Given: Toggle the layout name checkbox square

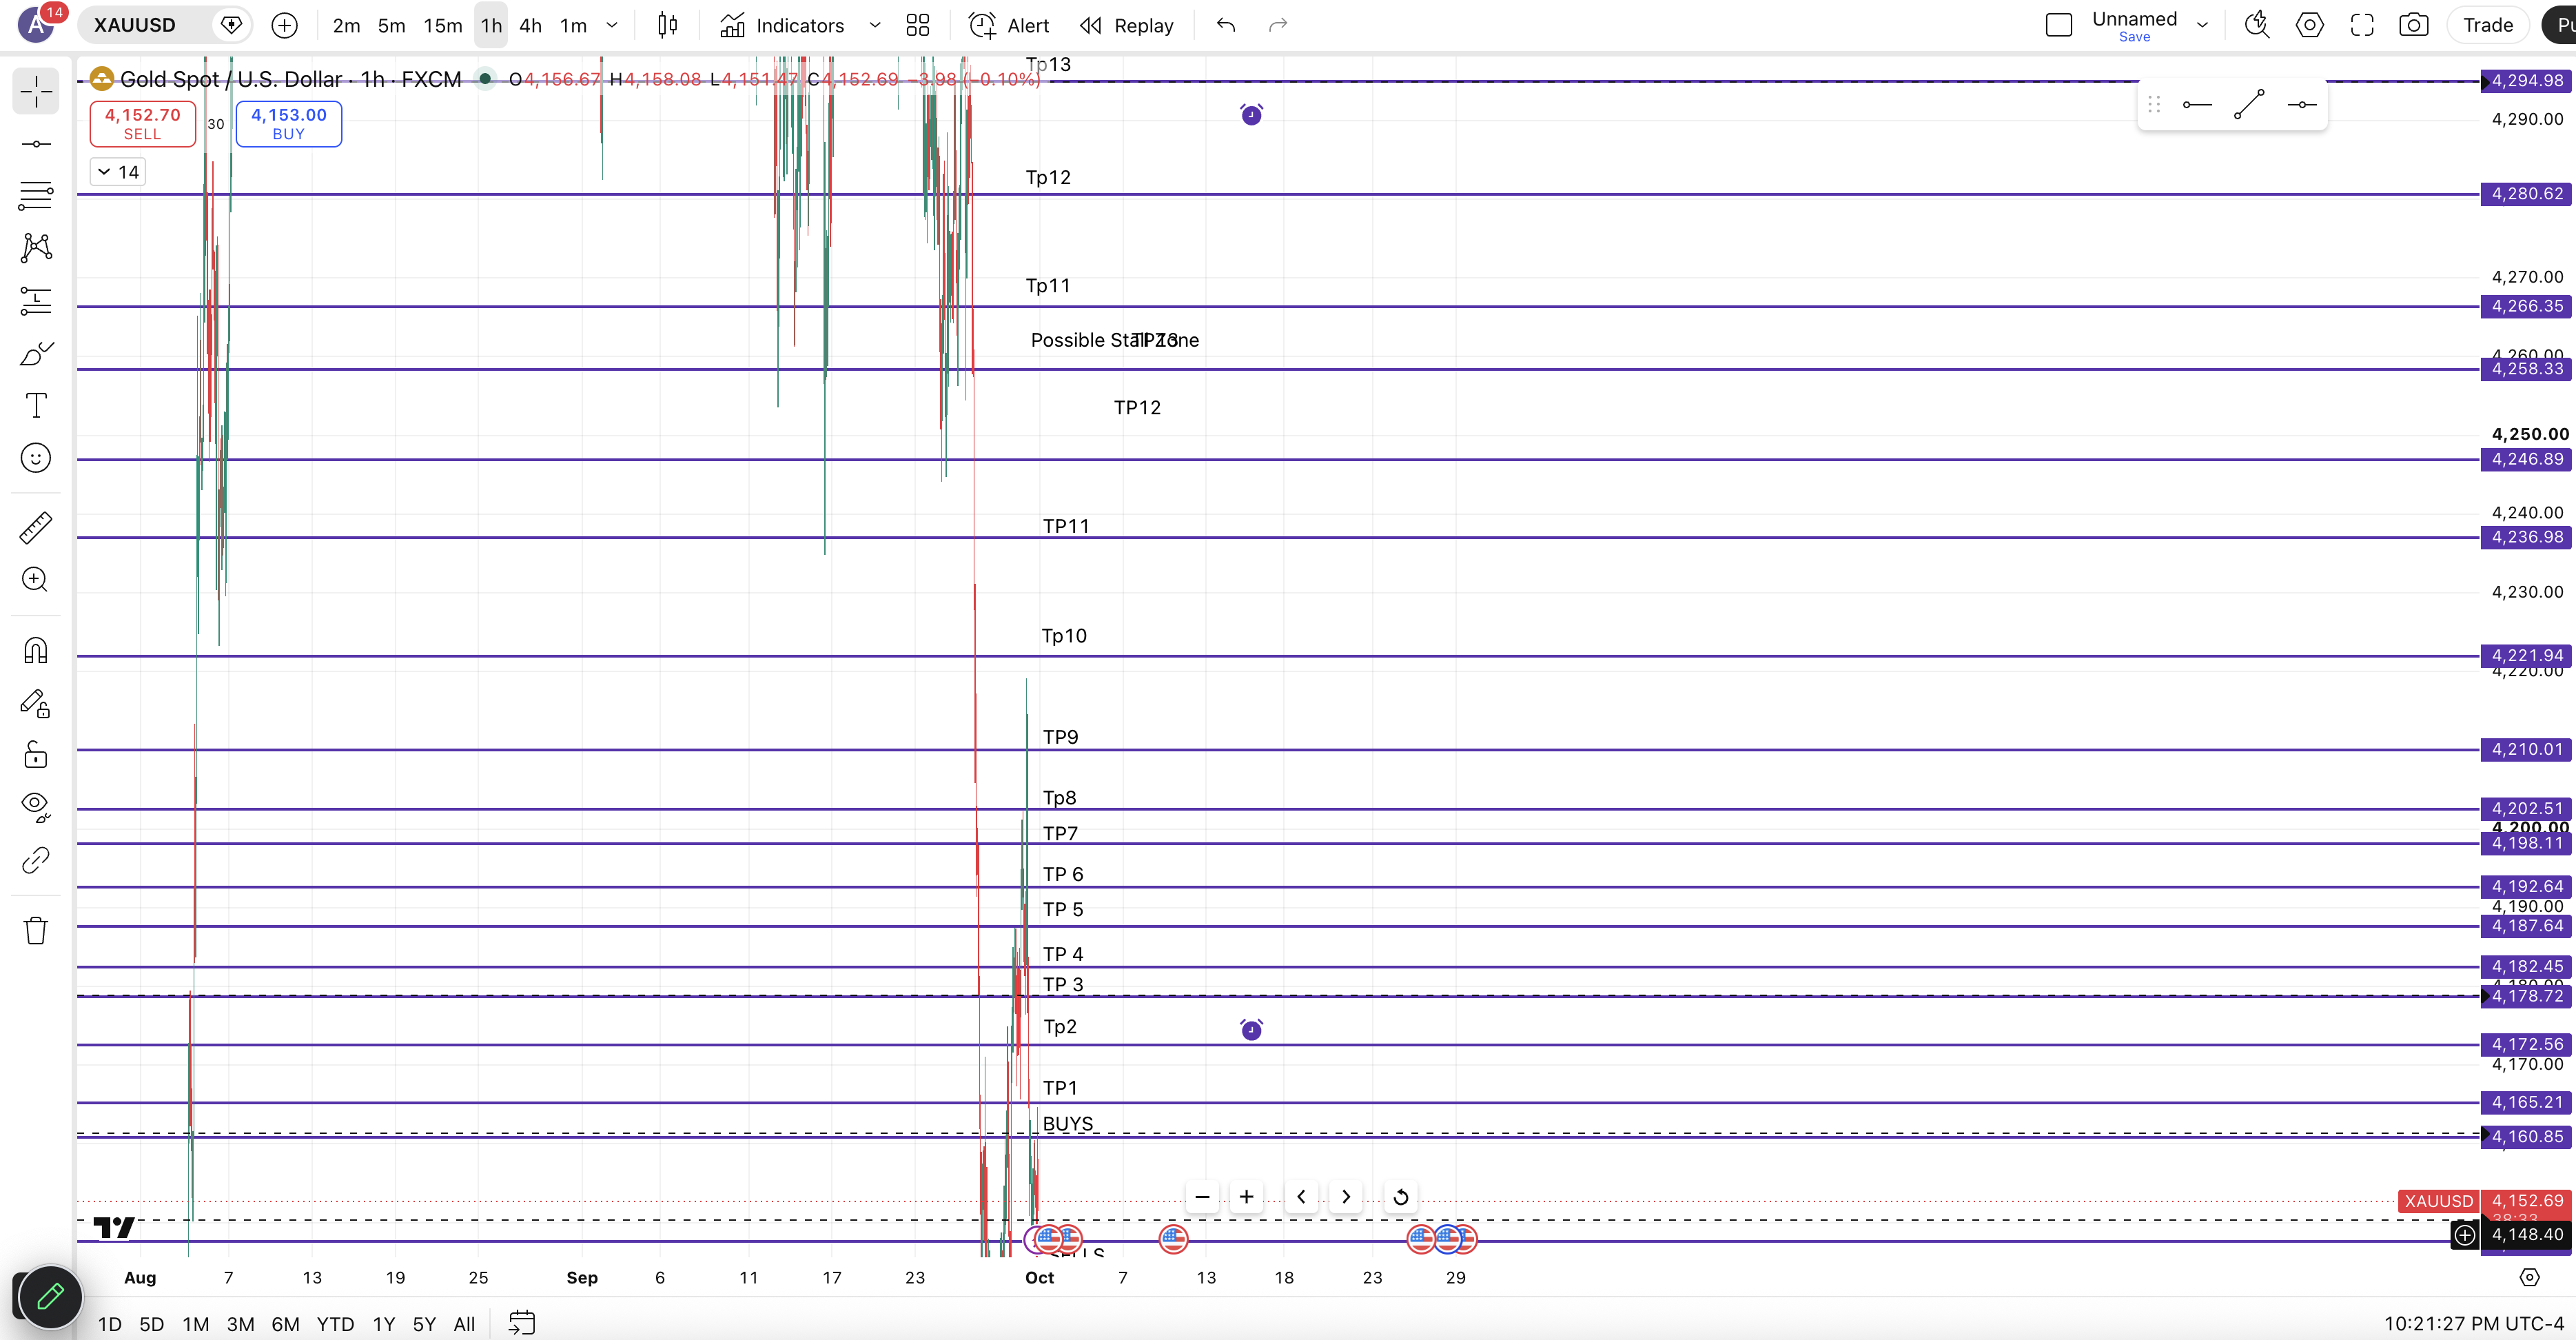Looking at the screenshot, I should pos(2058,25).
